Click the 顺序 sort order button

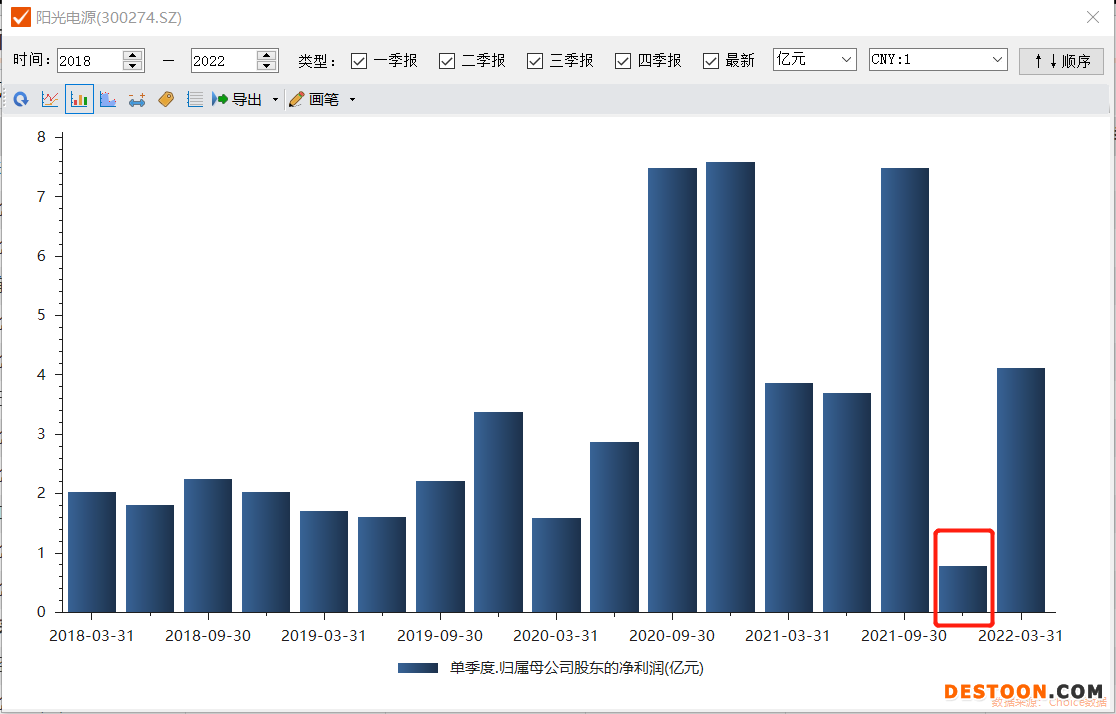[x=1061, y=61]
